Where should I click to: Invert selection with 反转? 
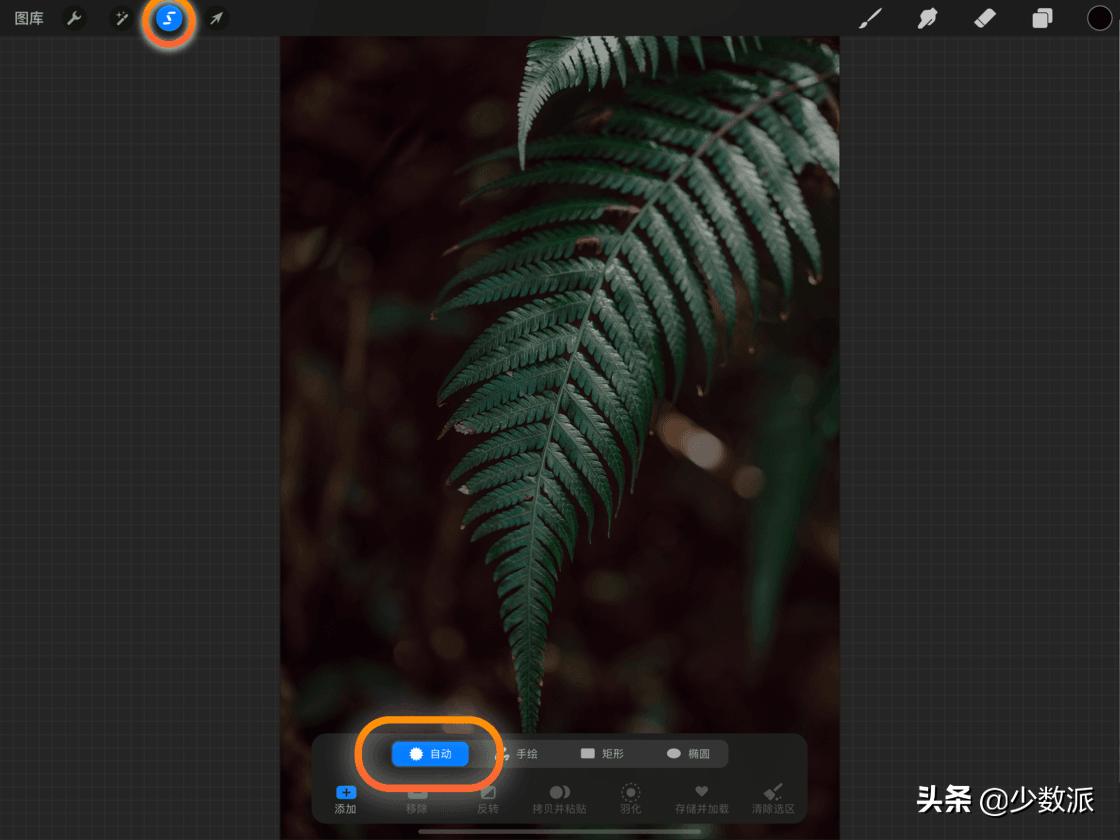[x=488, y=799]
